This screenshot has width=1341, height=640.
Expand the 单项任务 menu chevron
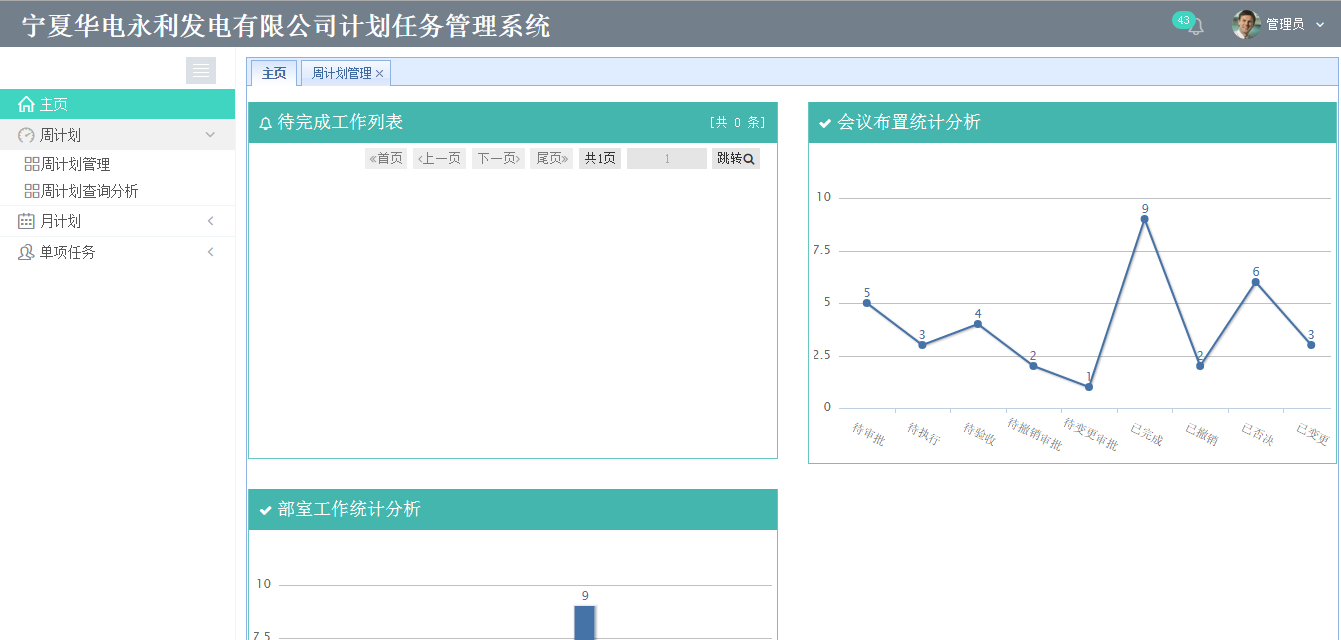click(x=210, y=252)
